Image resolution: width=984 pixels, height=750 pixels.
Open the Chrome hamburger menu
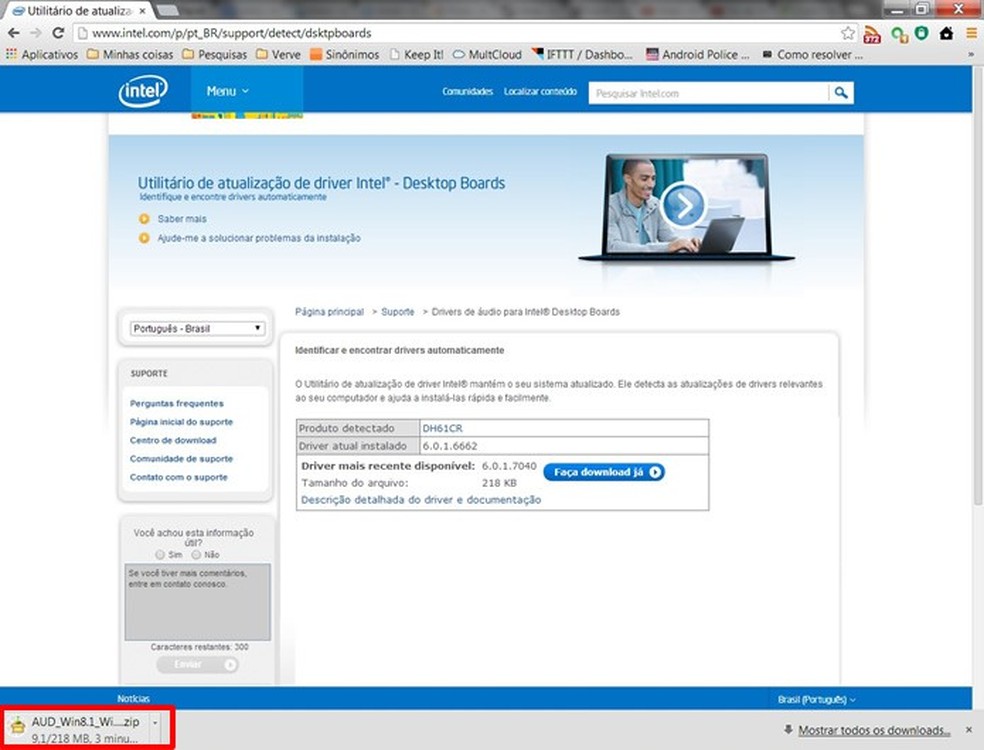pyautogui.click(x=970, y=33)
